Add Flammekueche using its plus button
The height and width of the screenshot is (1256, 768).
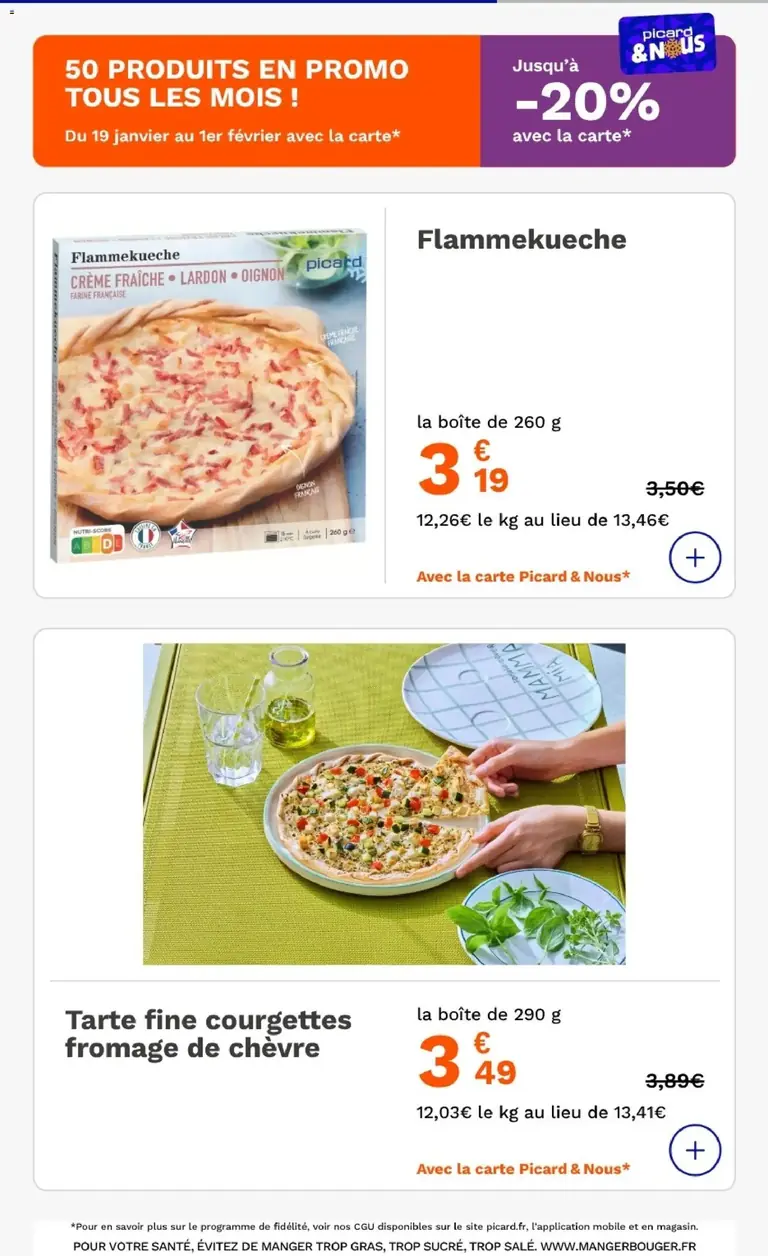coord(694,557)
